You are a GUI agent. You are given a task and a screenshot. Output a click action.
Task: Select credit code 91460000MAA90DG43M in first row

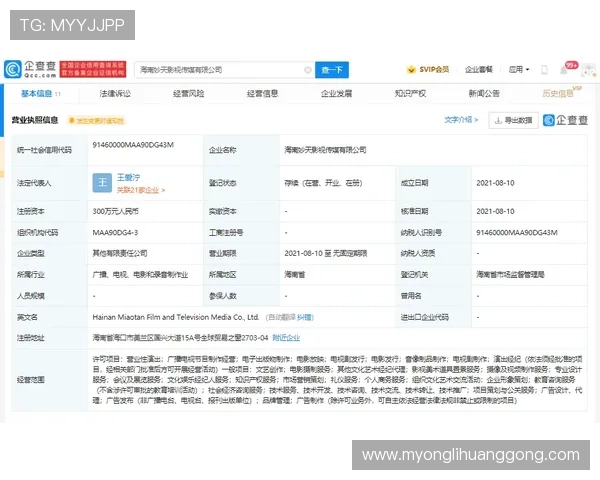[133, 145]
